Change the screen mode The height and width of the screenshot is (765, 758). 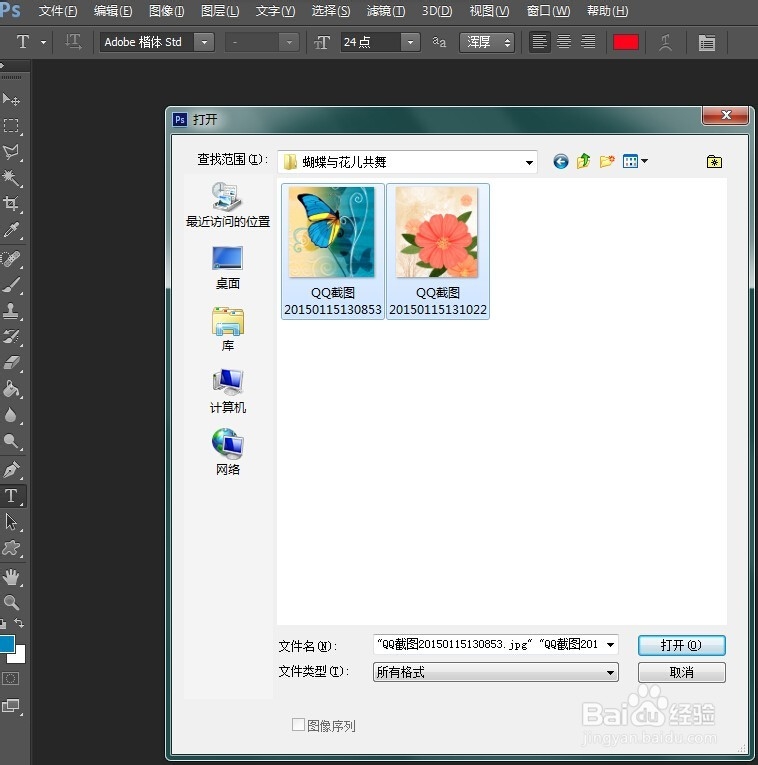pyautogui.click(x=11, y=705)
